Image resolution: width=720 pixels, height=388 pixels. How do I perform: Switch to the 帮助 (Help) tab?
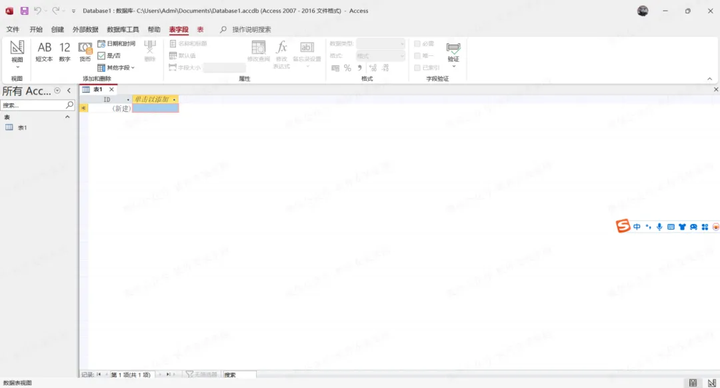pos(154,29)
